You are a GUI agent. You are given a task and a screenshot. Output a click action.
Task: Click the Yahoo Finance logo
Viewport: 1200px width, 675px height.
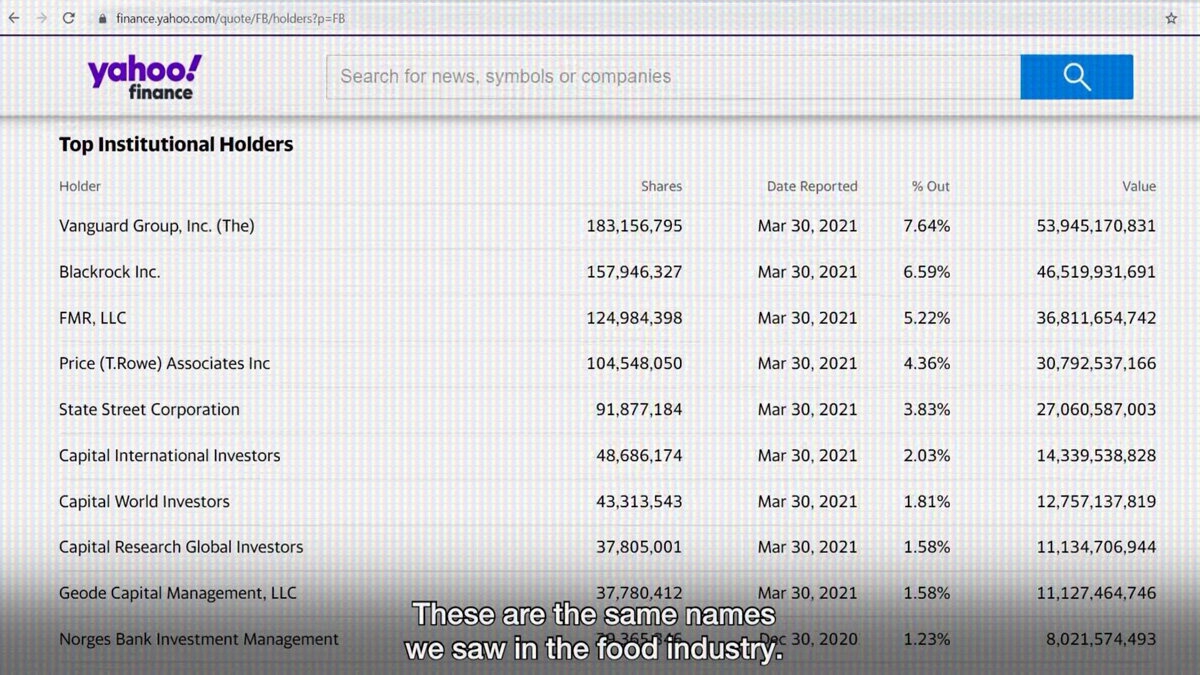click(x=144, y=77)
